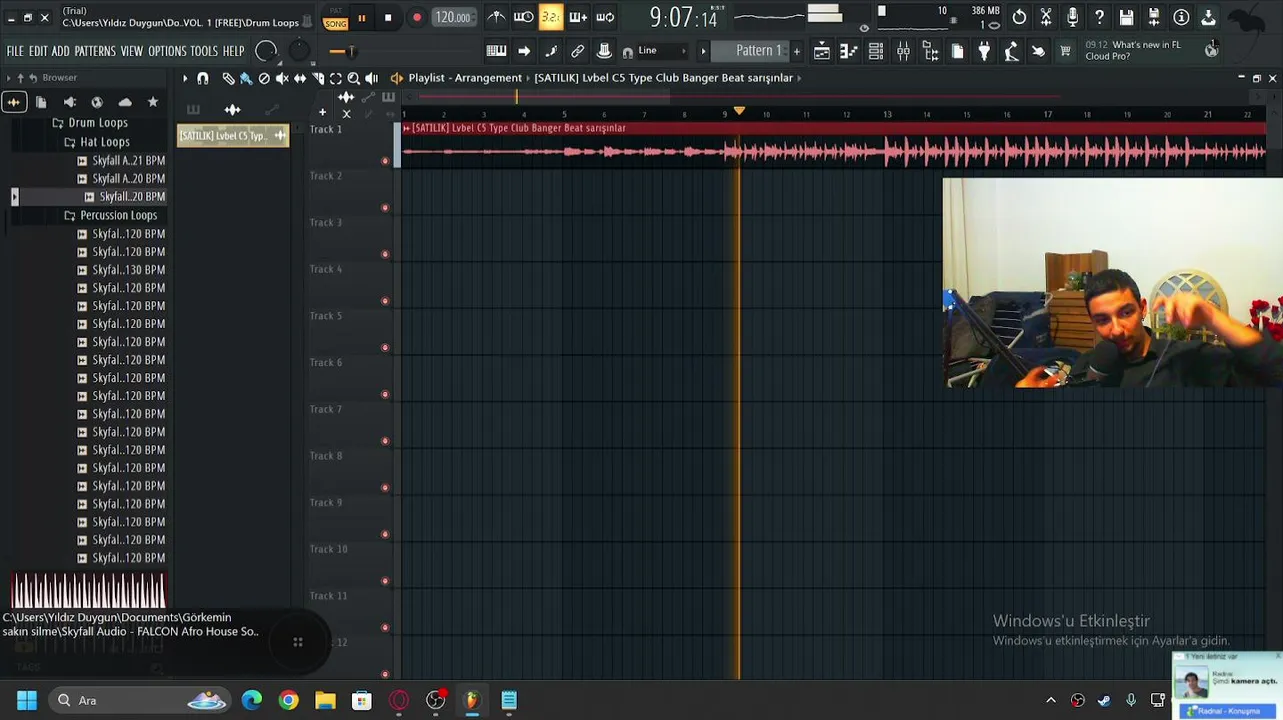Toggle countdown before recording
The image size is (1283, 720).
tap(551, 17)
